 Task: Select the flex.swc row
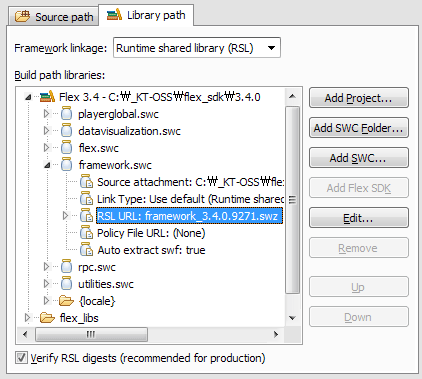click(x=99, y=148)
